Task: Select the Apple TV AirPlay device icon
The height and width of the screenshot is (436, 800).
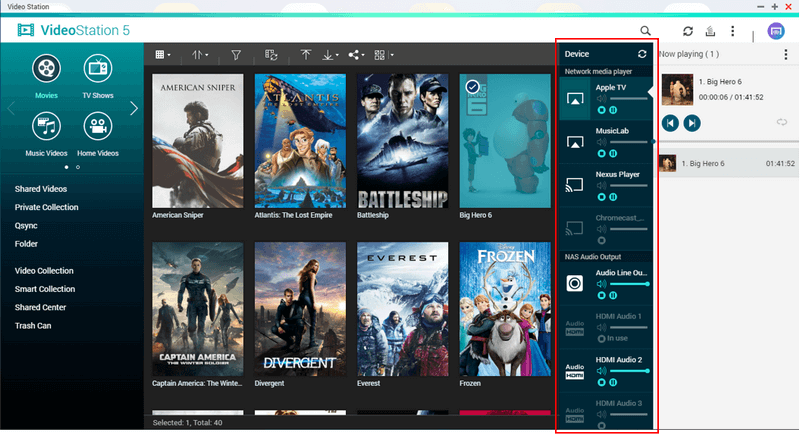Action: click(575, 98)
